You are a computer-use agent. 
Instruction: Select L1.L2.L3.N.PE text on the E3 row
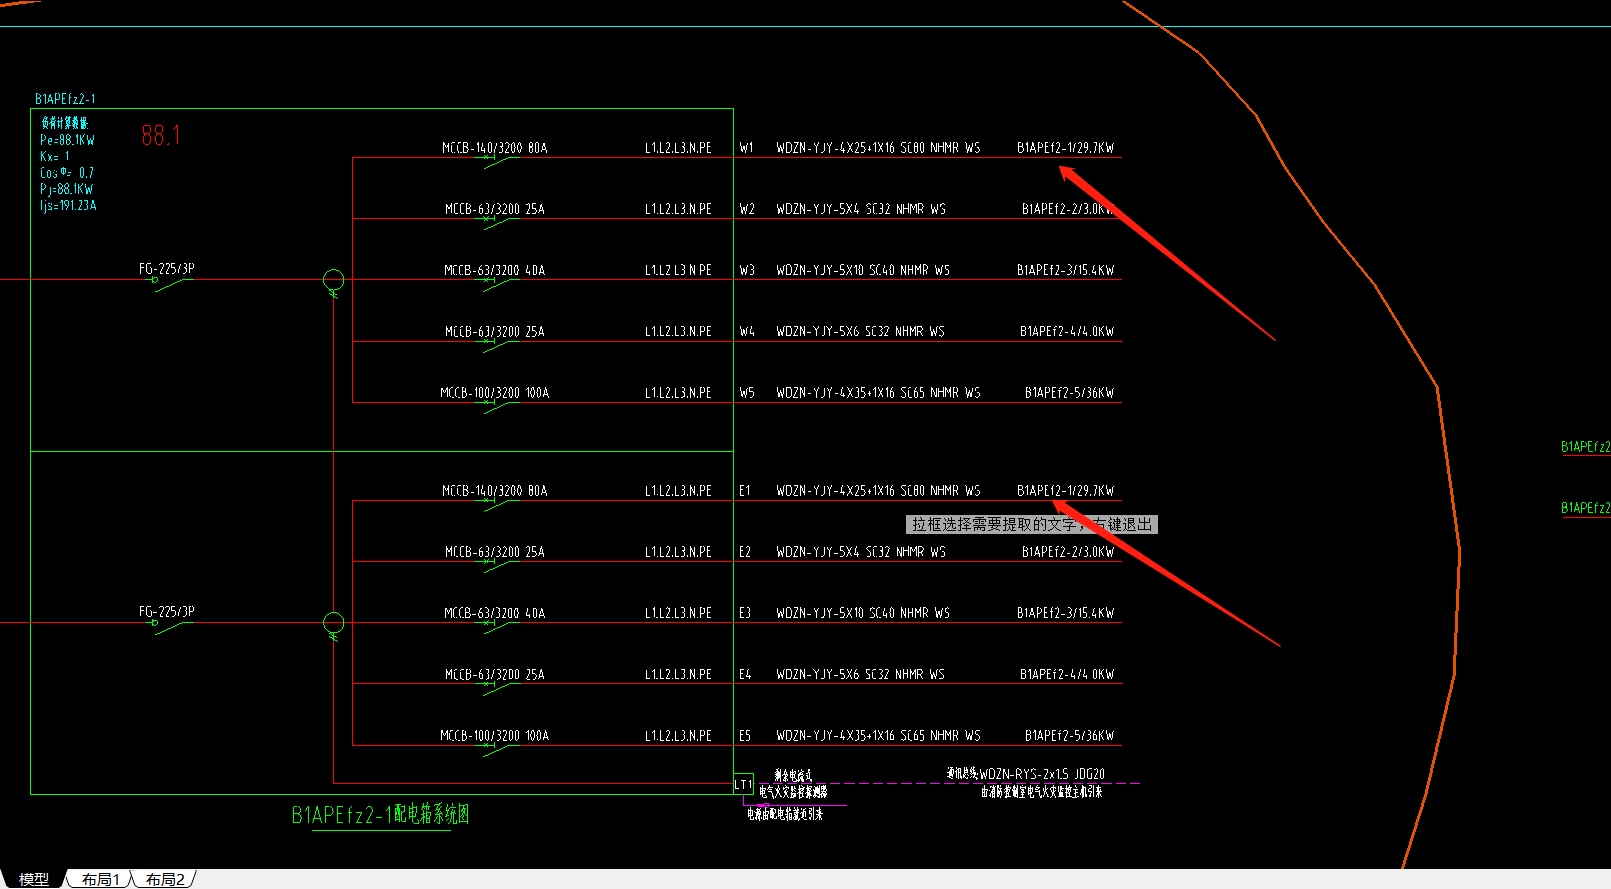tap(678, 613)
